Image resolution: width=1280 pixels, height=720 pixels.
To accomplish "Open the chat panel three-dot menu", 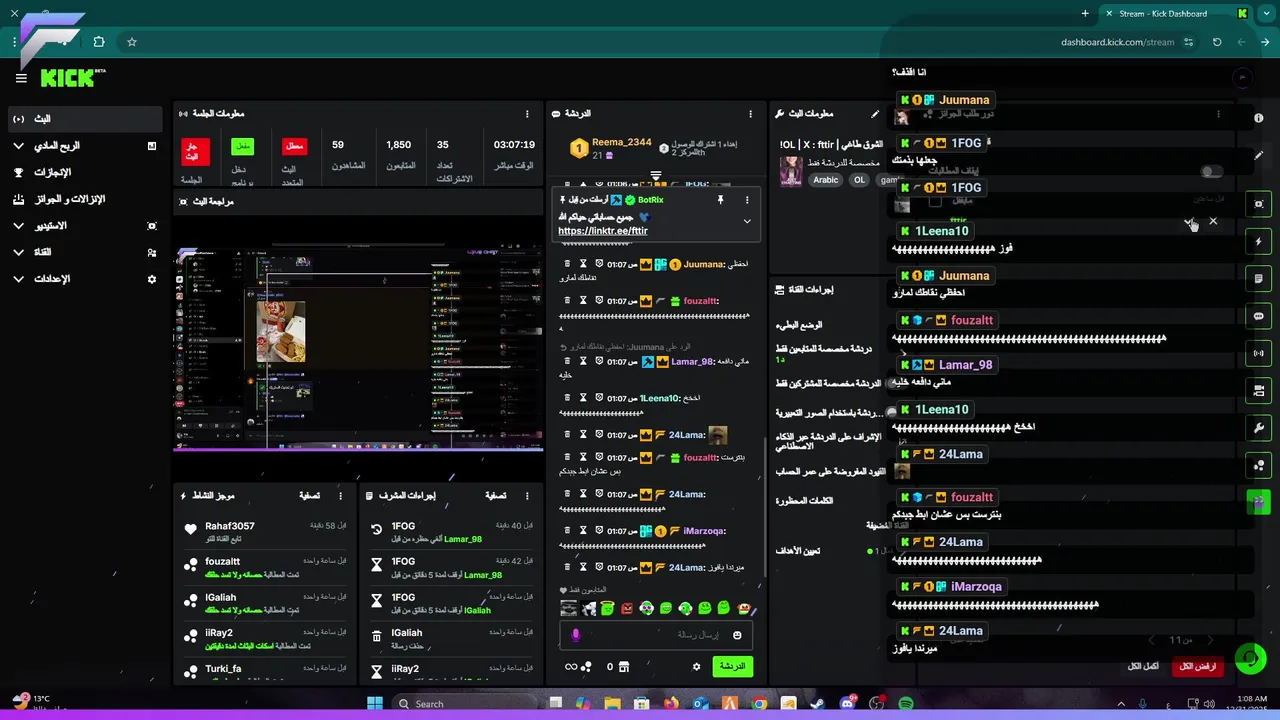I will click(x=752, y=114).
